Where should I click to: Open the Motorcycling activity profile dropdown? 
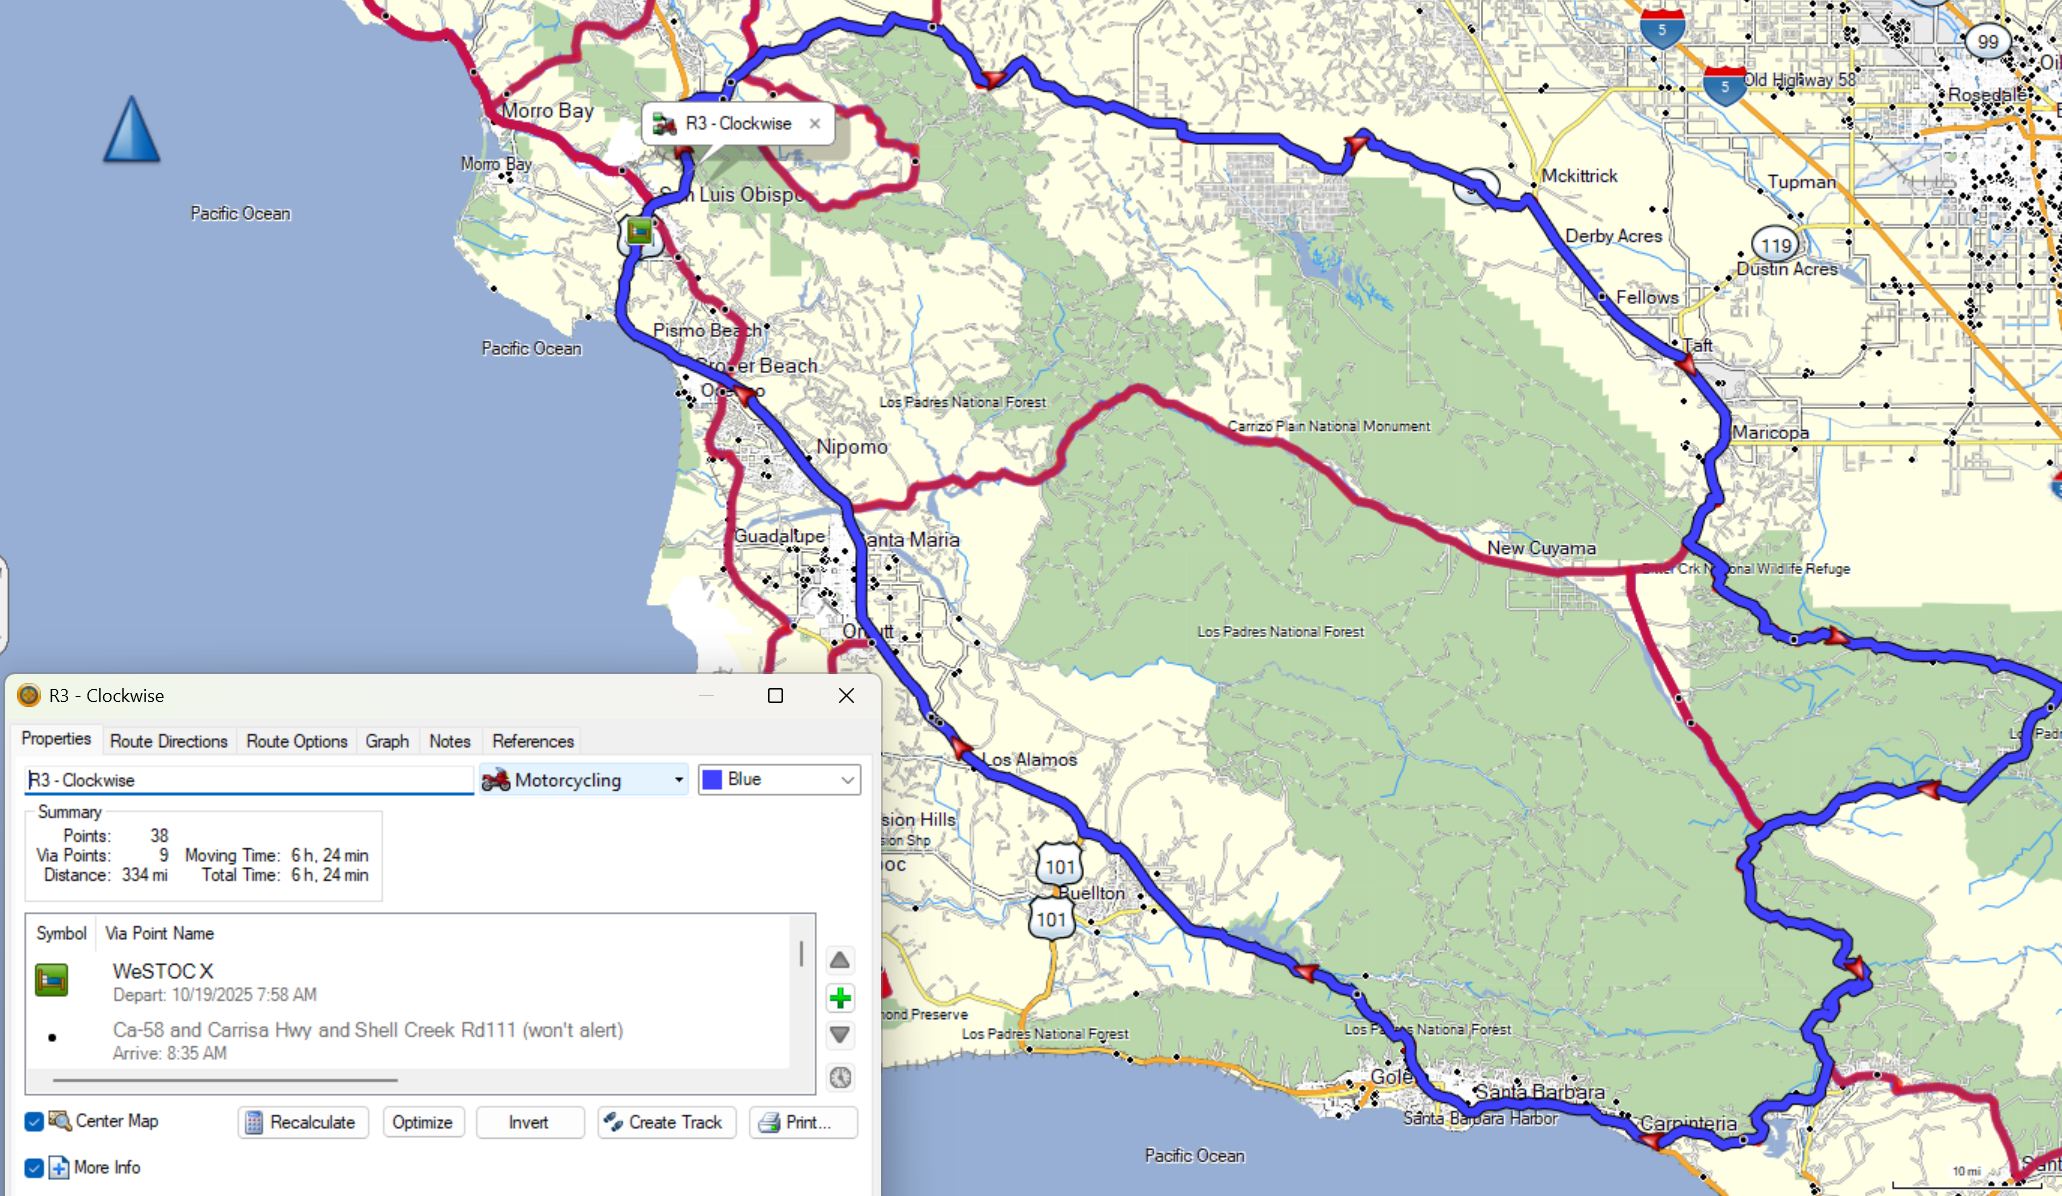pyautogui.click(x=584, y=780)
